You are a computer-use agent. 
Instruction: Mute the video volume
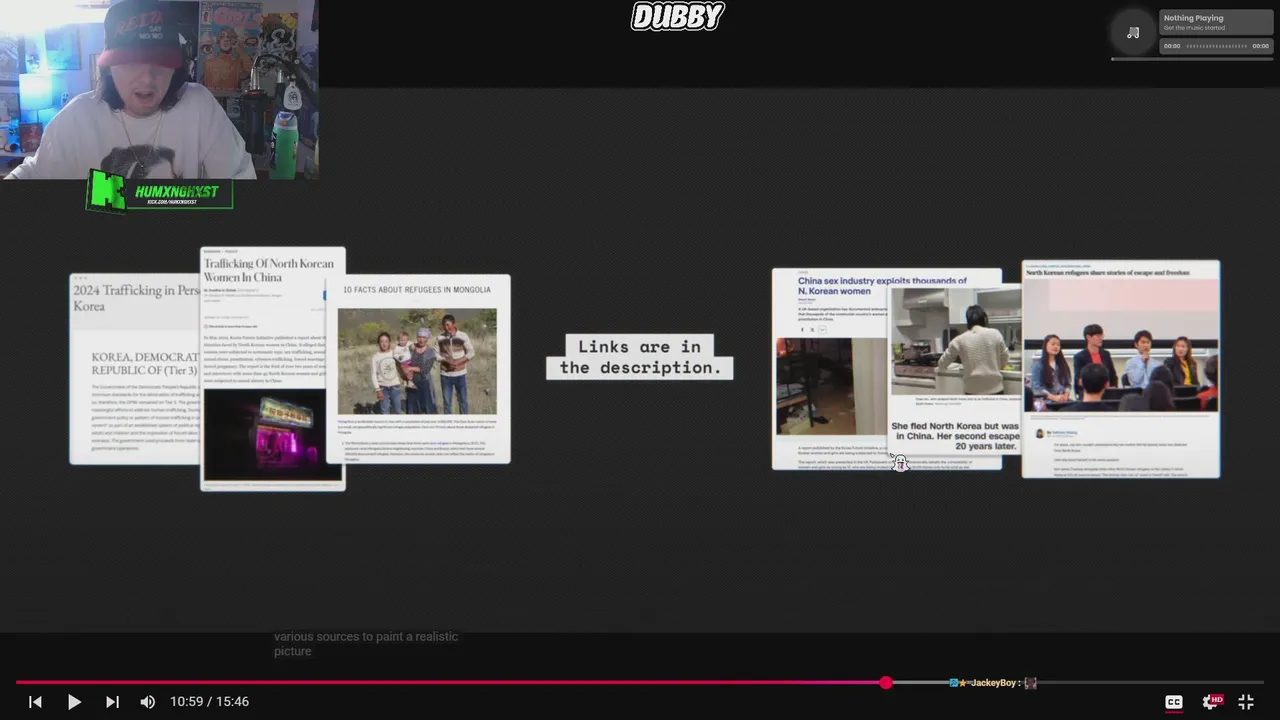click(148, 702)
